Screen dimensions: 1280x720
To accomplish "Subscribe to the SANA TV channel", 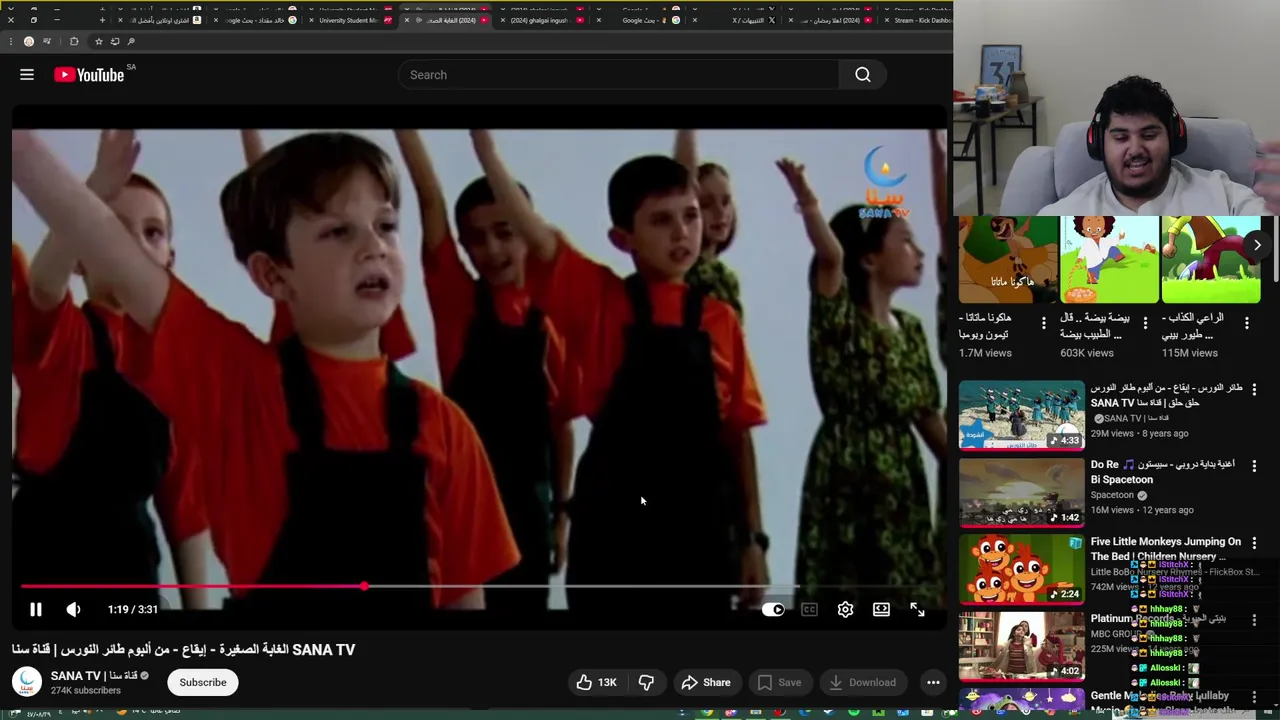I will coord(203,682).
